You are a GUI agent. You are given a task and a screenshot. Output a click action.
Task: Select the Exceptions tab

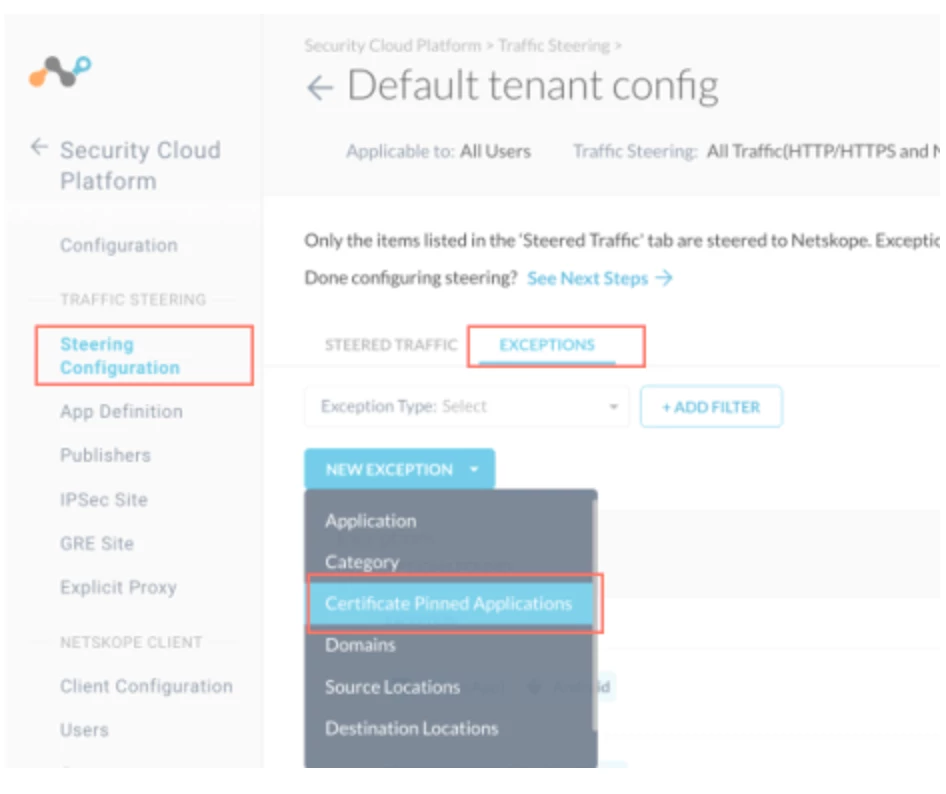[x=547, y=345]
